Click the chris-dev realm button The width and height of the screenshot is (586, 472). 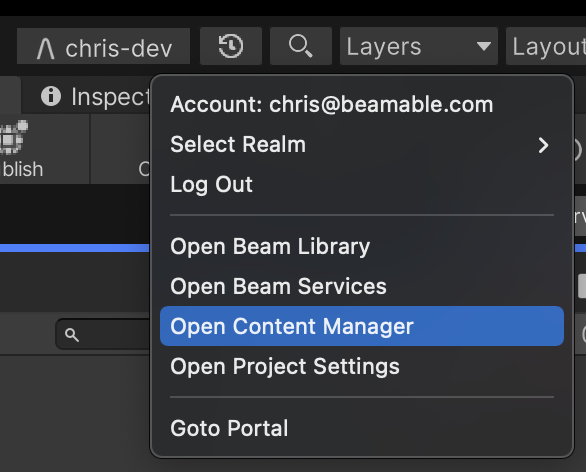104,46
